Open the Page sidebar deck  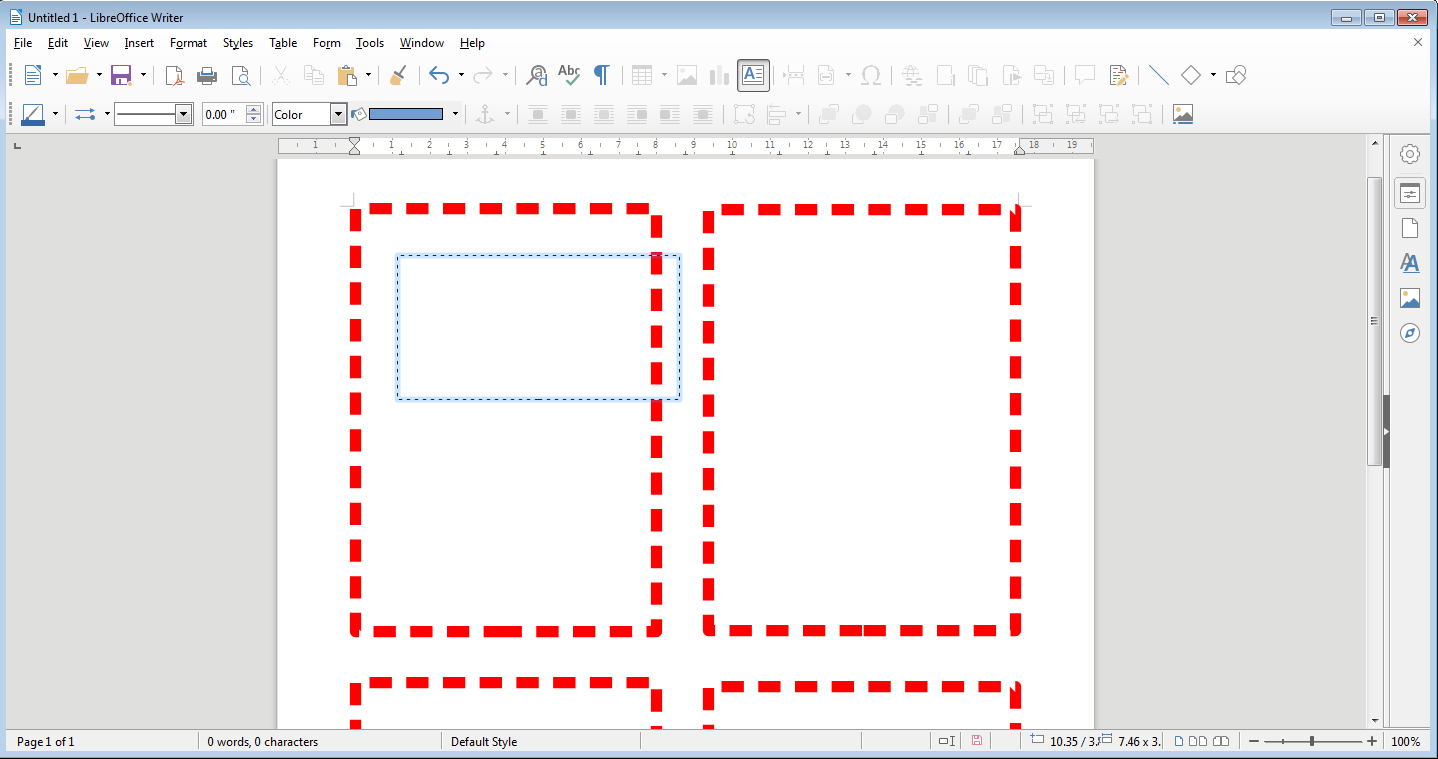point(1410,228)
